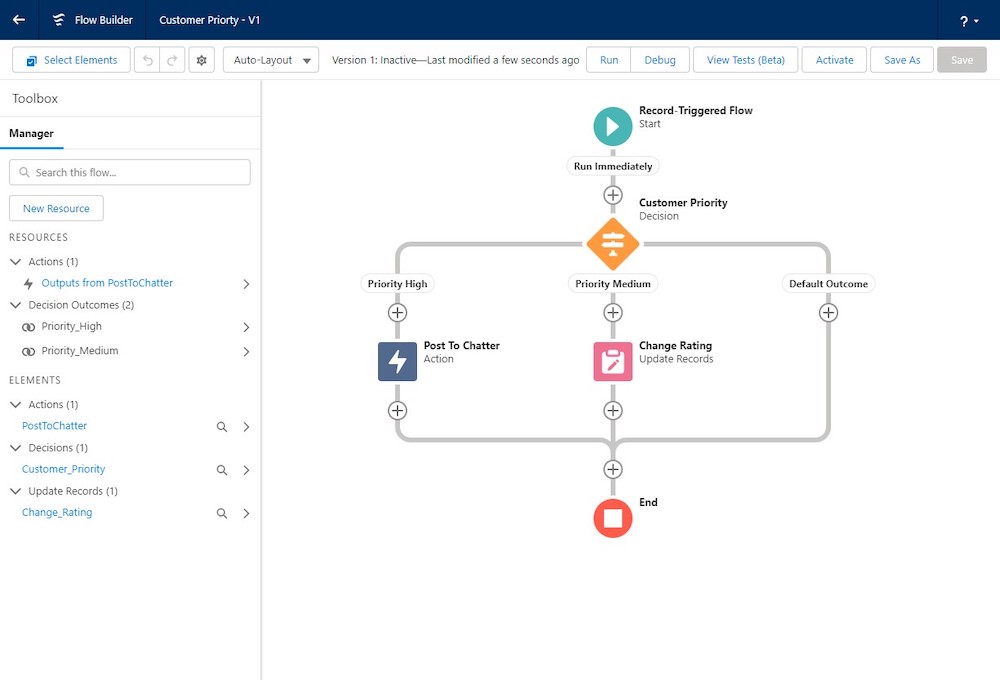This screenshot has height=680, width=1000.
Task: Add element below Post To Chatter
Action: click(x=397, y=410)
